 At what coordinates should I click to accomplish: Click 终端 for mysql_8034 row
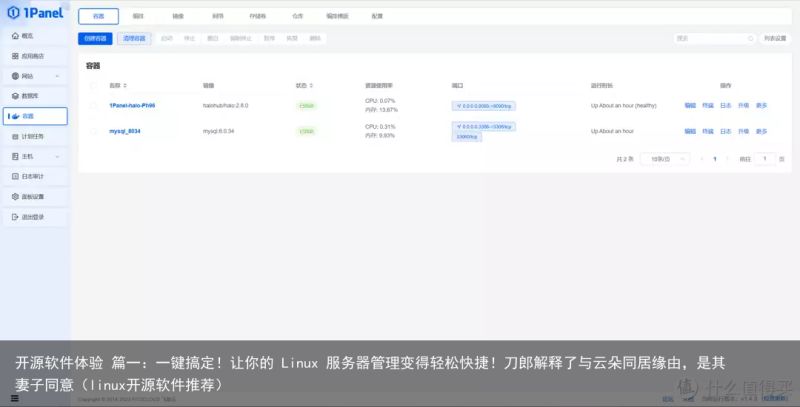pyautogui.click(x=708, y=131)
